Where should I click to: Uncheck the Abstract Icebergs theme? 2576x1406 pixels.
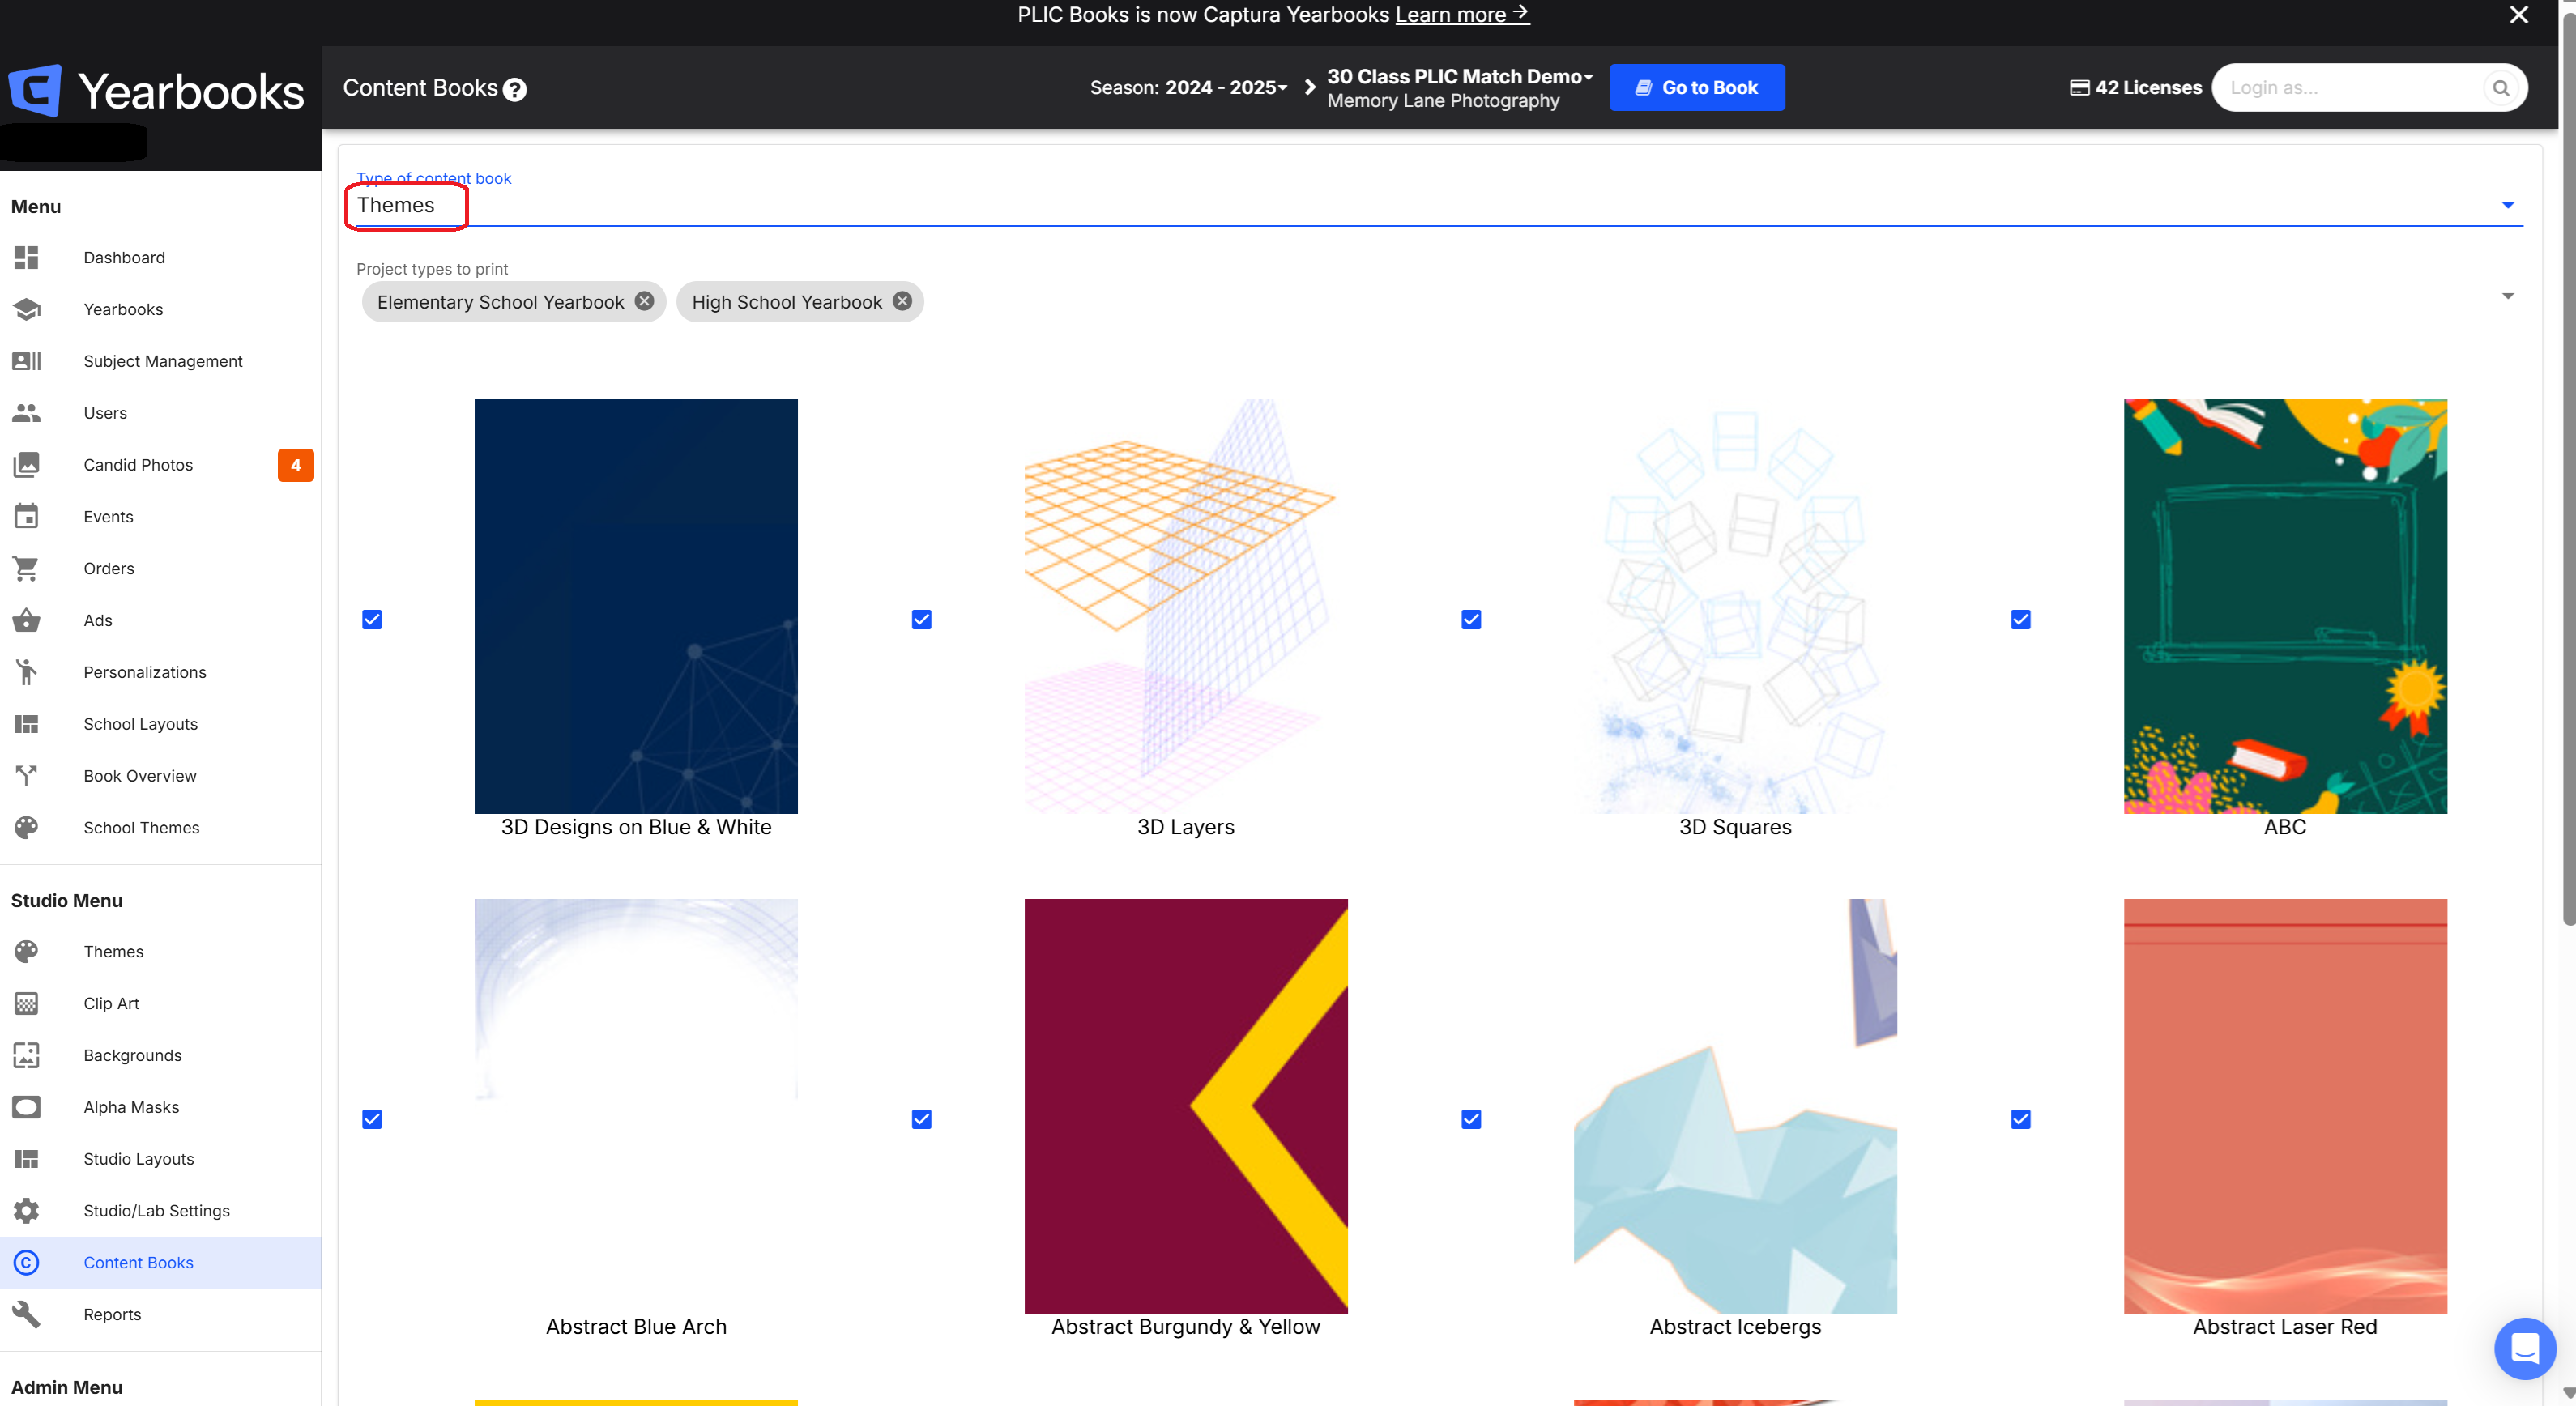coord(1471,1119)
